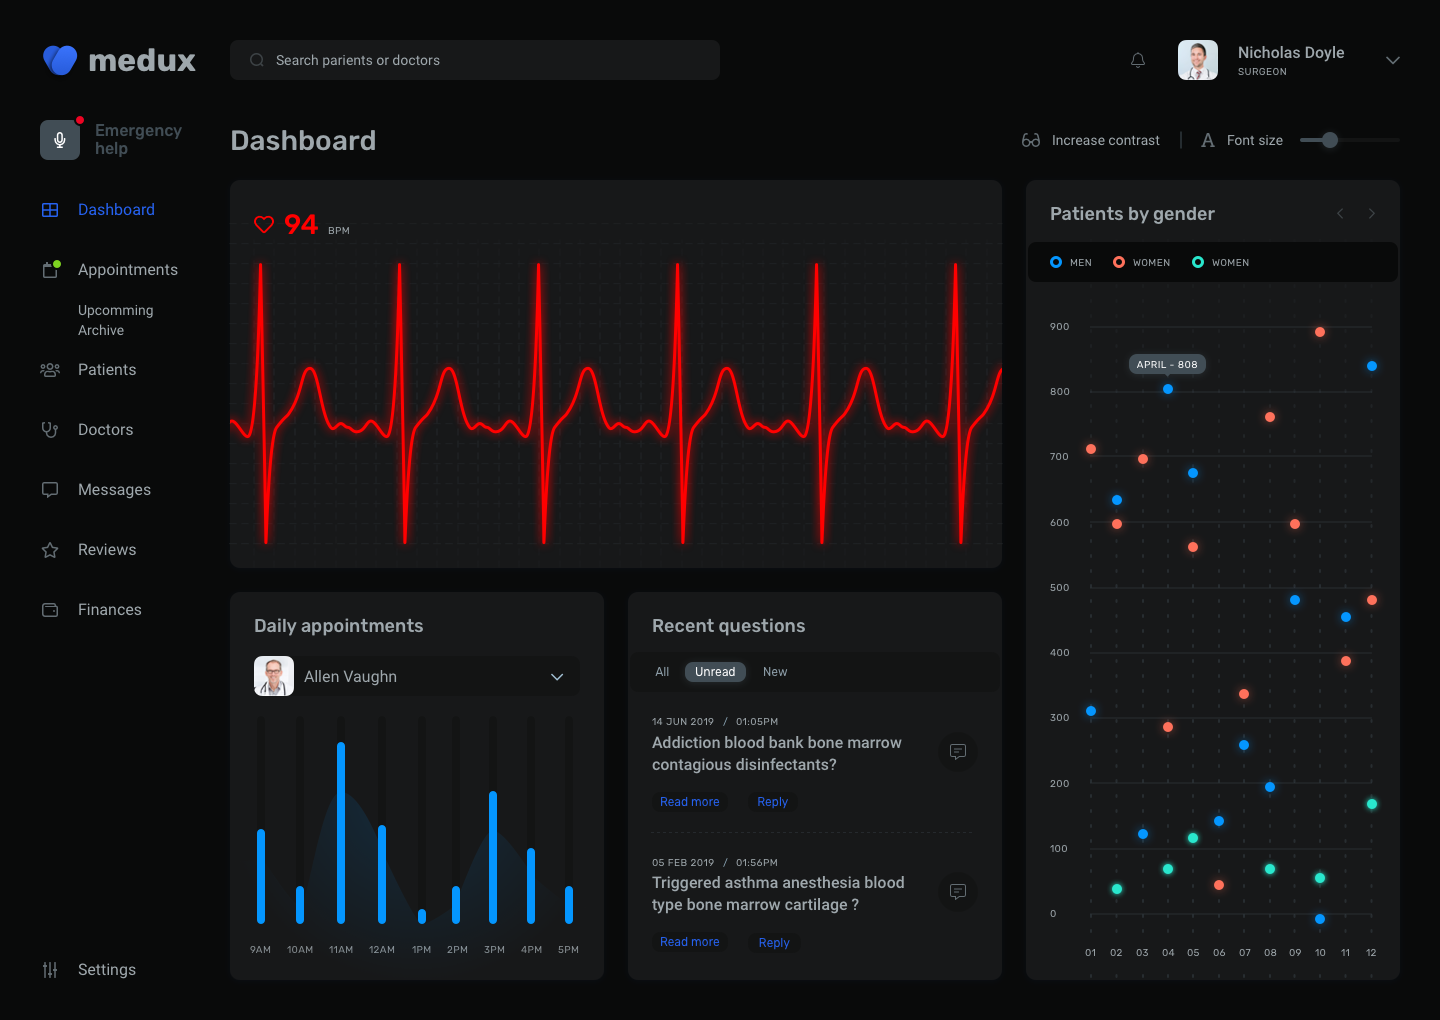Activate the Emergency help microphone icon
This screenshot has height=1020, width=1440.
60,140
